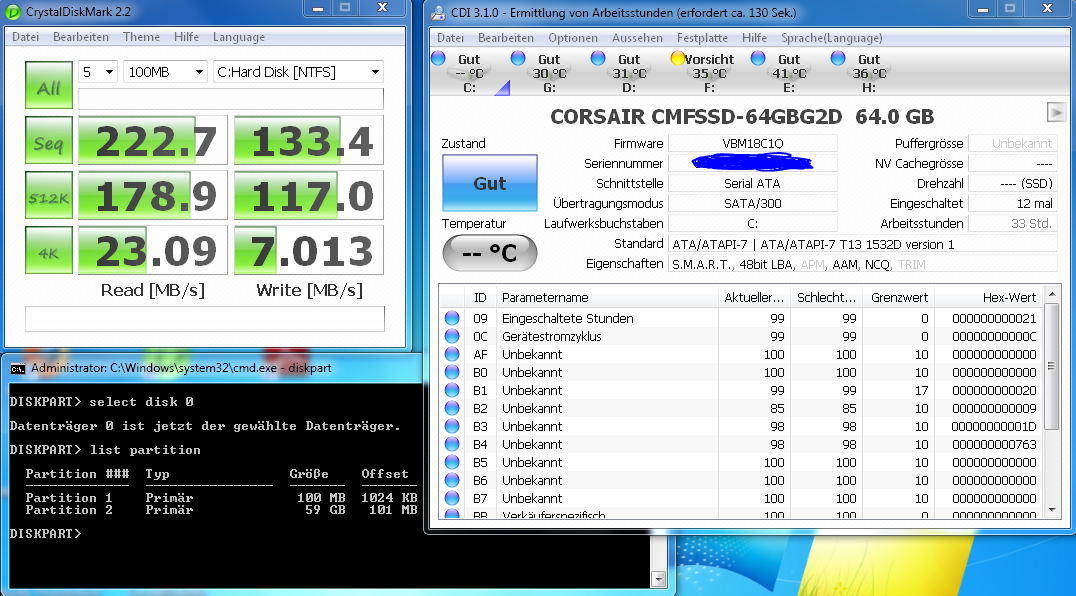Click status circle for Gerätestromzyklus row
The height and width of the screenshot is (596, 1076).
(452, 336)
